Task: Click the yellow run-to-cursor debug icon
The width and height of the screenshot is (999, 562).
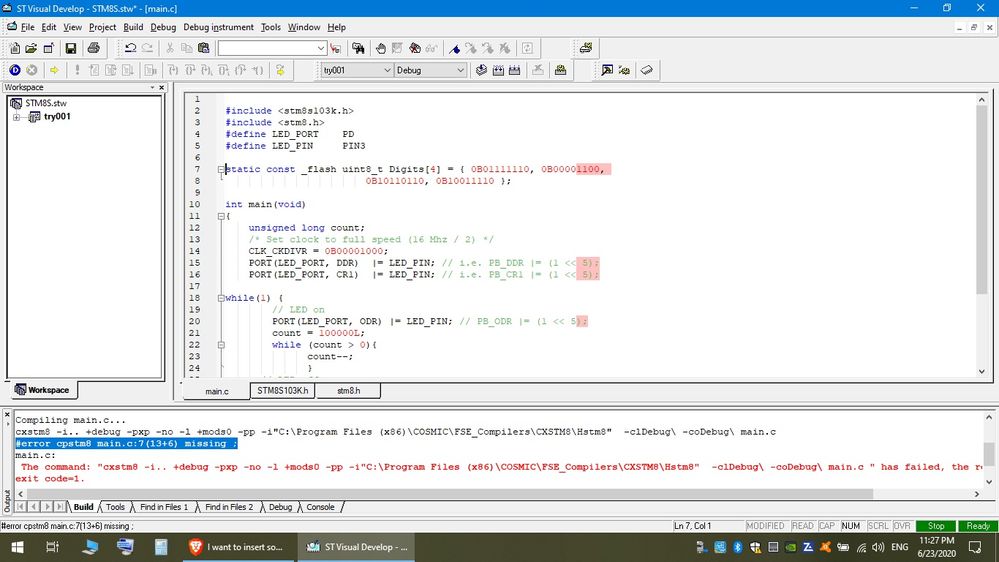Action: click(x=280, y=70)
